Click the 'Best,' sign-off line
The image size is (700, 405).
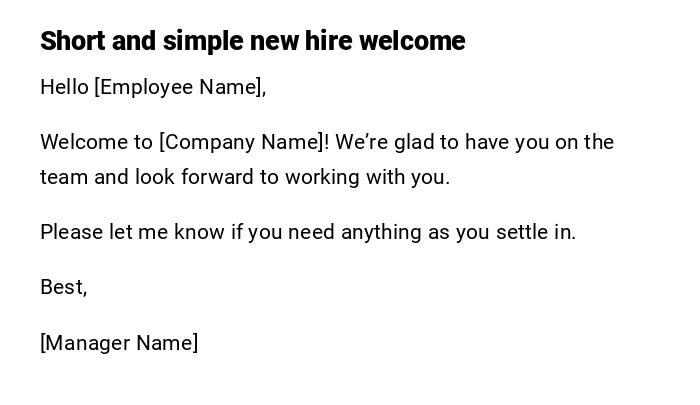click(x=64, y=287)
